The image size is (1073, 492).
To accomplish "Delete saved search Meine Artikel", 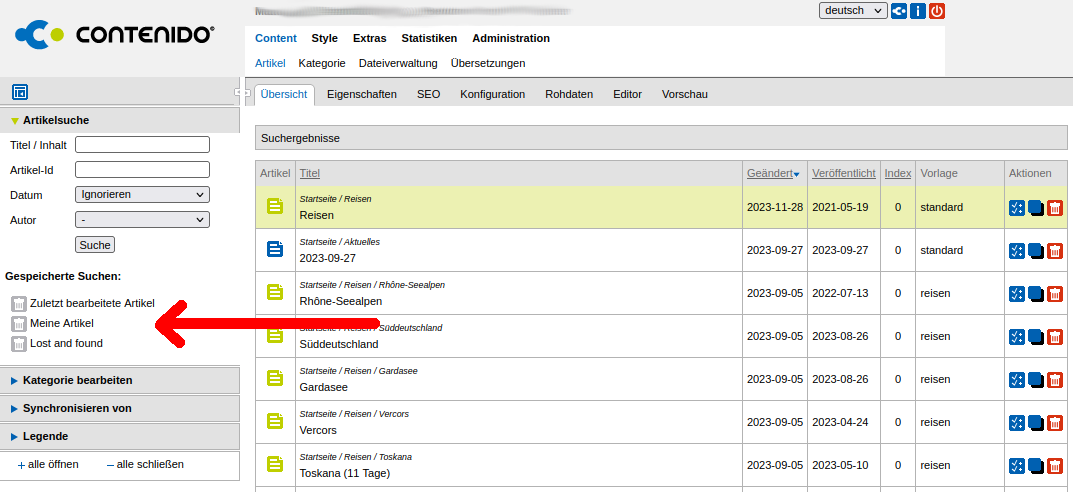I will pyautogui.click(x=18, y=324).
